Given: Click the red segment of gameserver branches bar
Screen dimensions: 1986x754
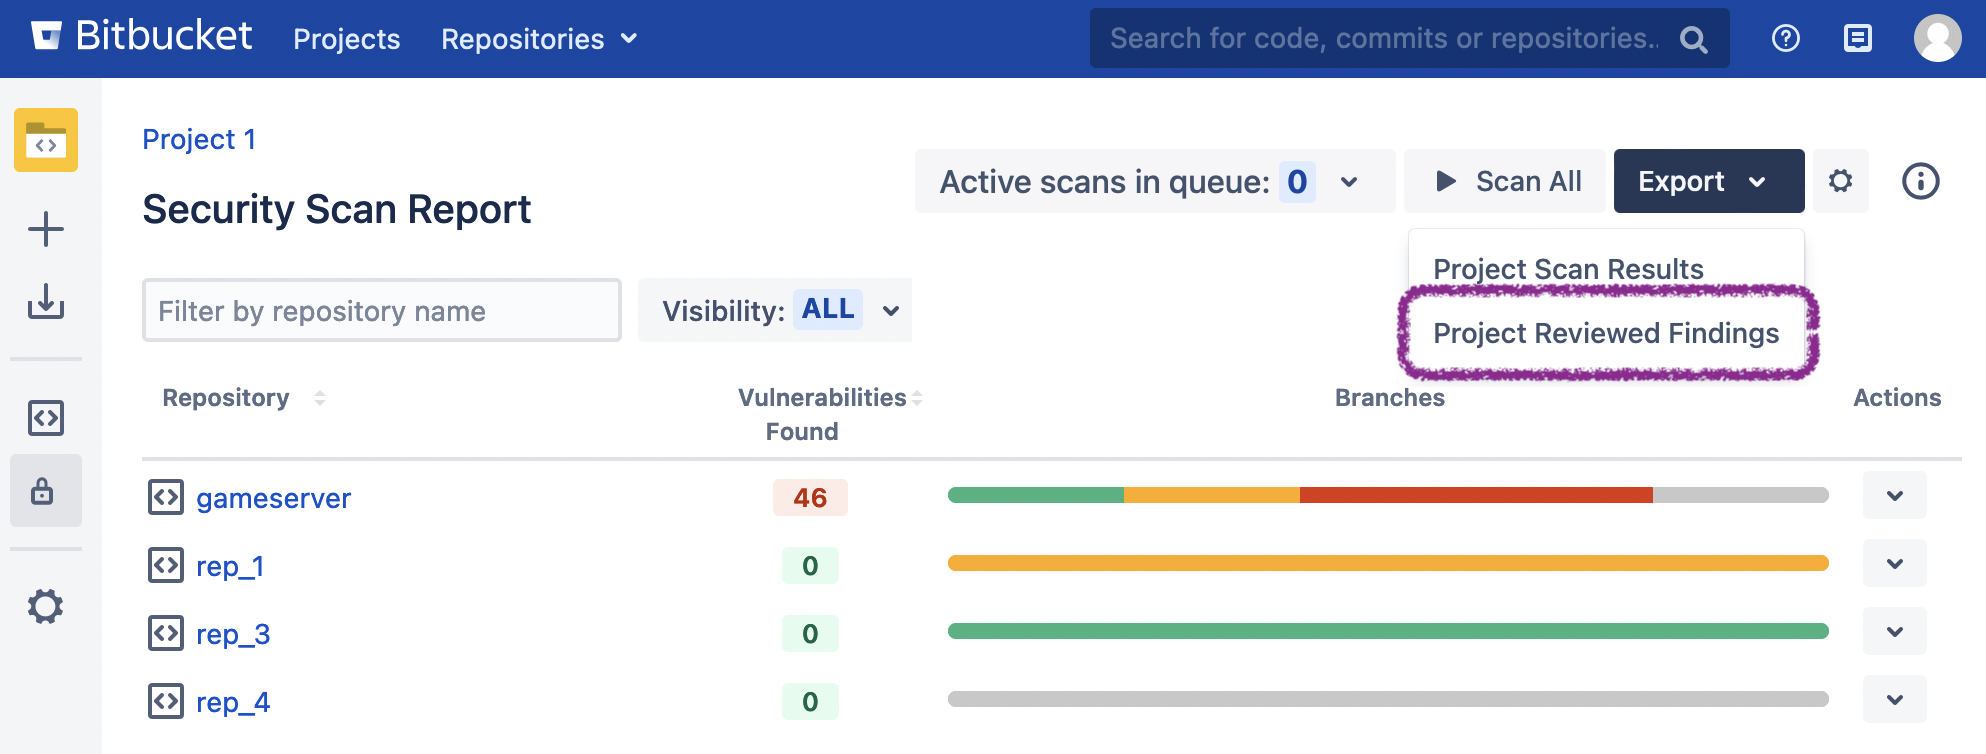Looking at the screenshot, I should coord(1475,495).
